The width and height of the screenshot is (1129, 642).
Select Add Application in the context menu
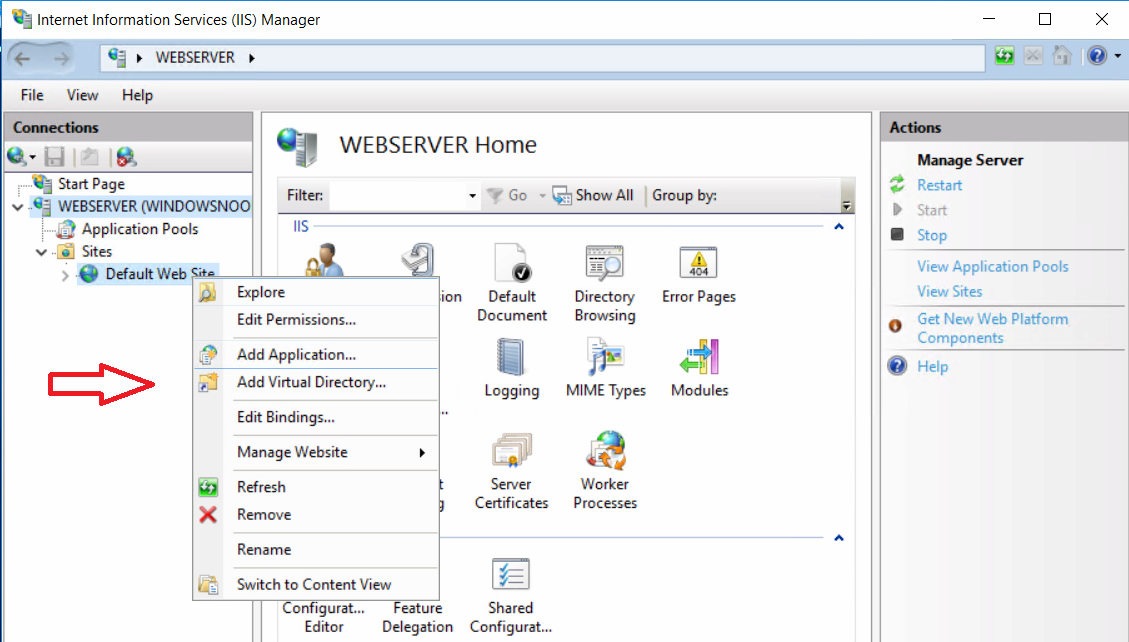pos(316,354)
